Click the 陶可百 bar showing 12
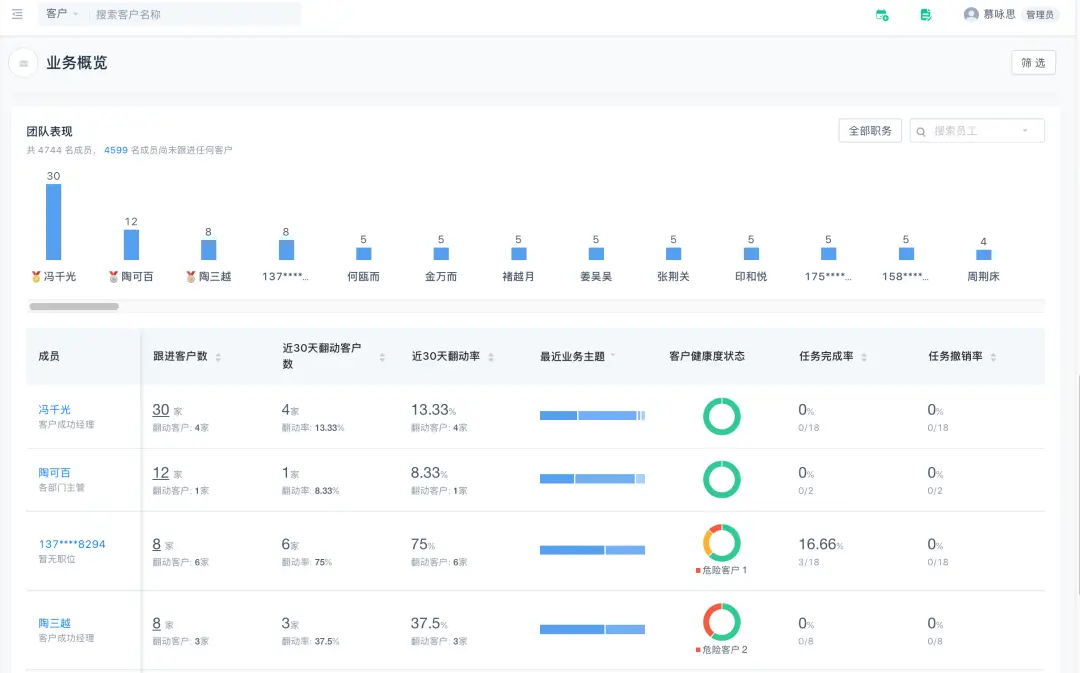 pyautogui.click(x=131, y=245)
